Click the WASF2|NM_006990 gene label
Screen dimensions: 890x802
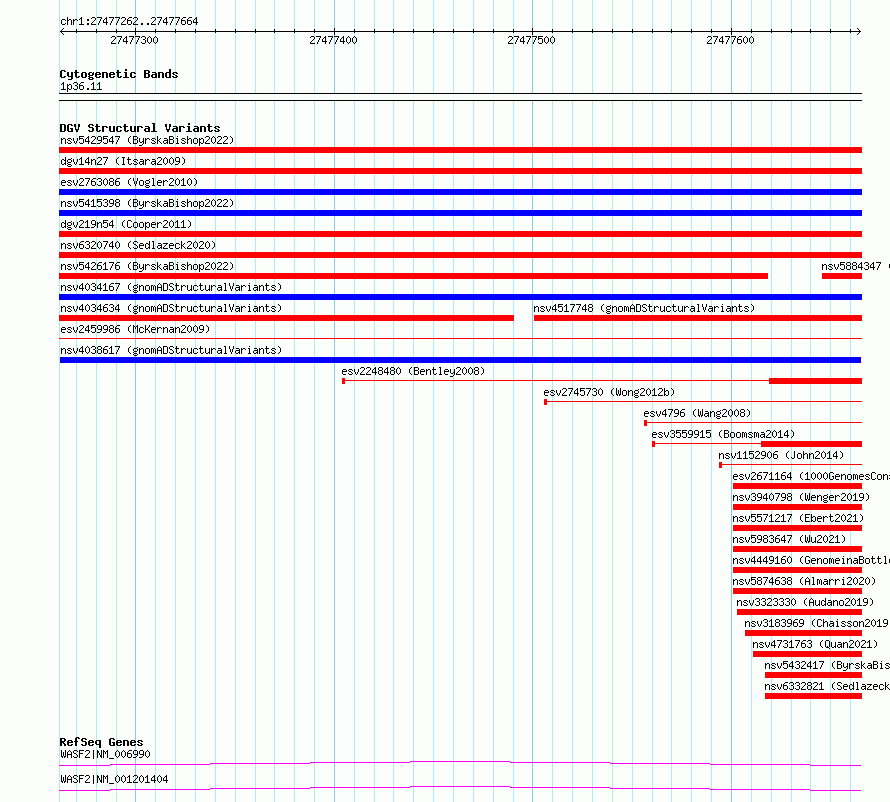(x=105, y=754)
